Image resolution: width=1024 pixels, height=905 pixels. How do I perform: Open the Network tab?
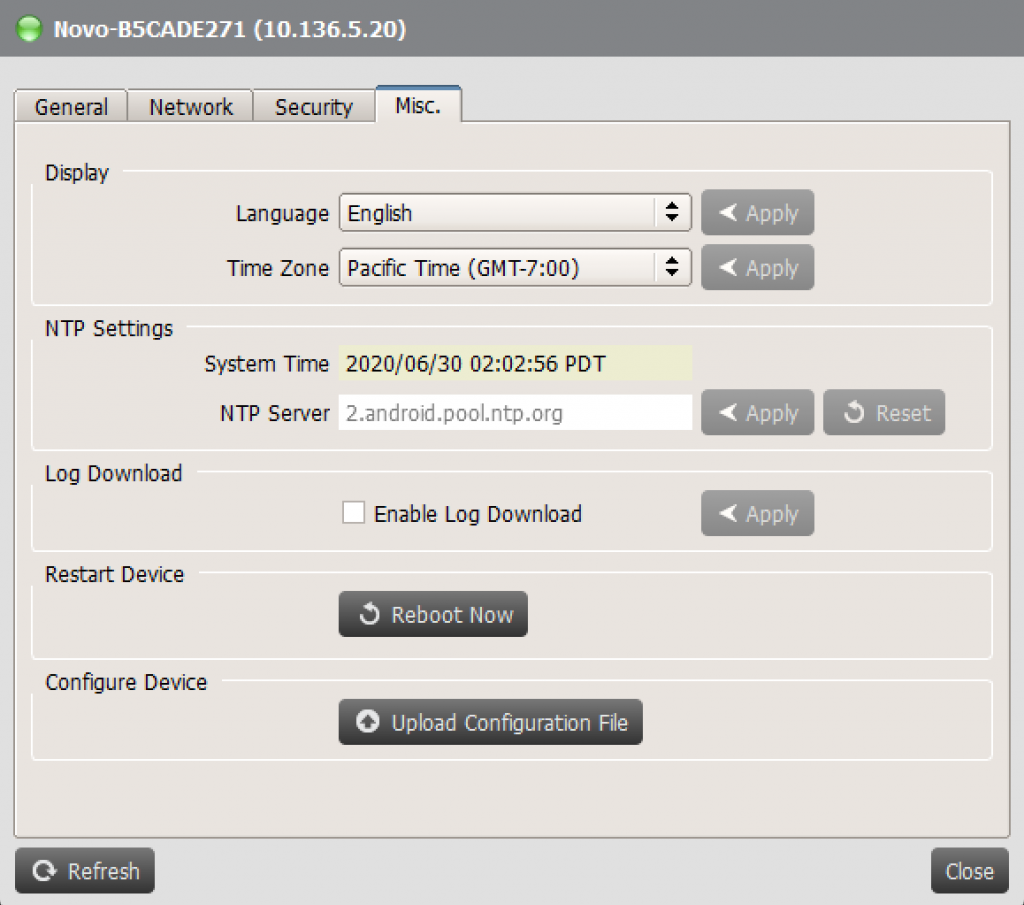(x=191, y=106)
